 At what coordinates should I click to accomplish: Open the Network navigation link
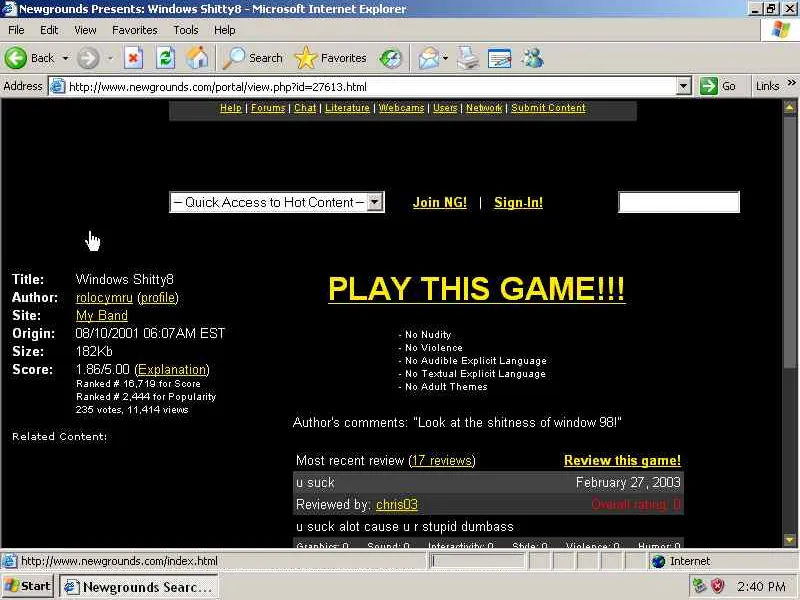(484, 108)
